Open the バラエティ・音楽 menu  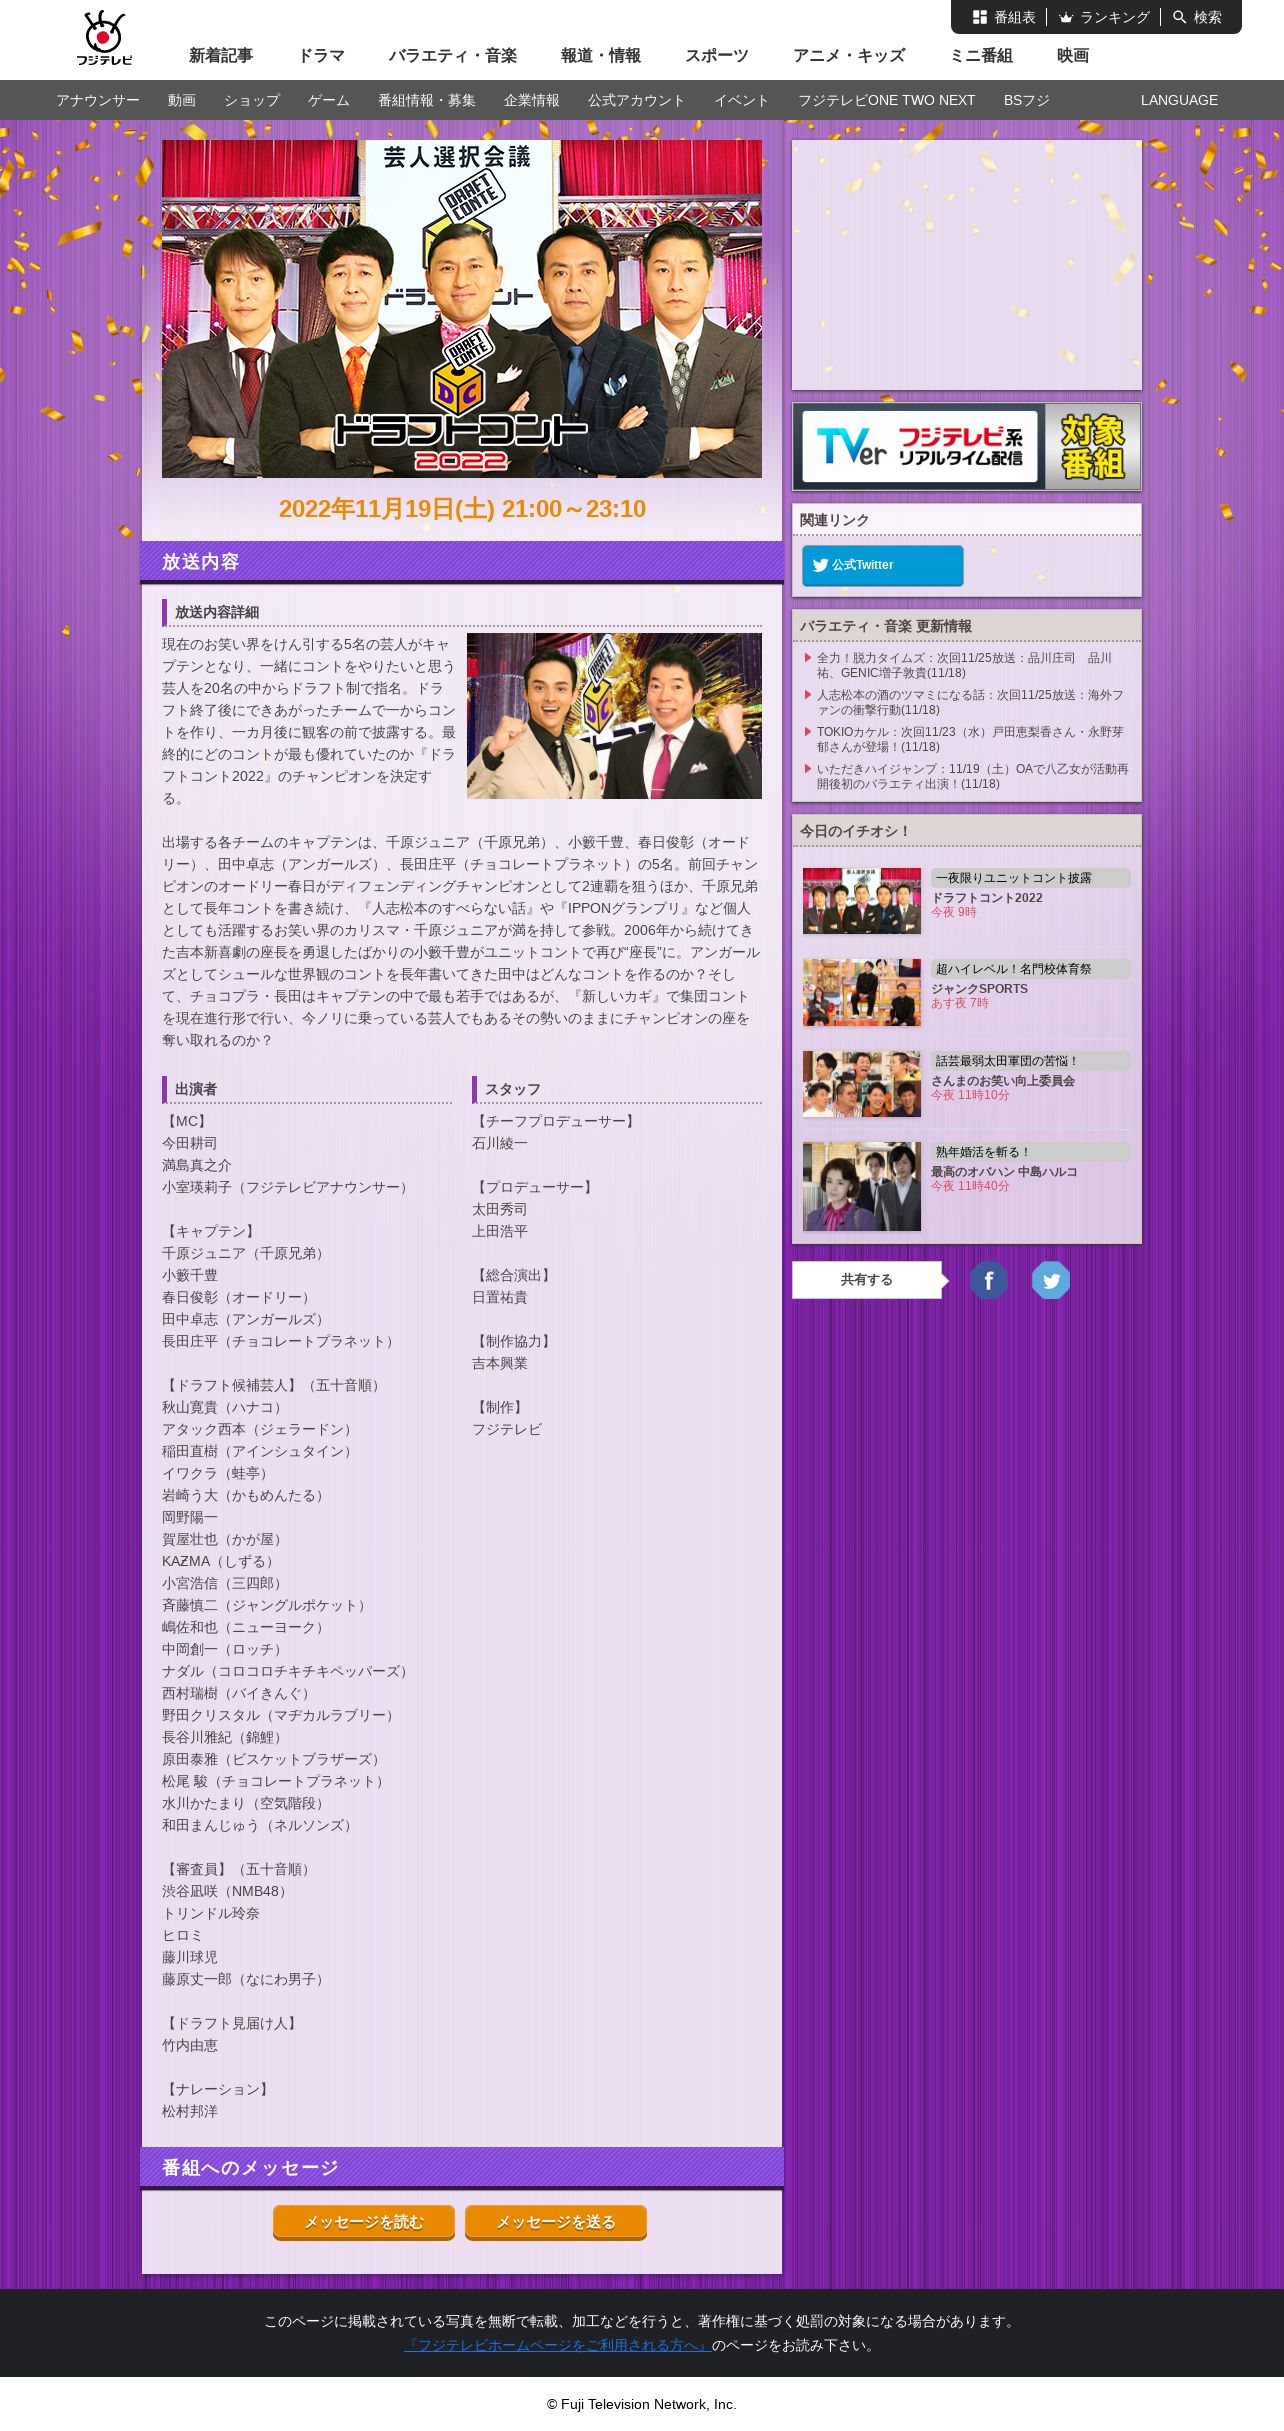[x=453, y=56]
